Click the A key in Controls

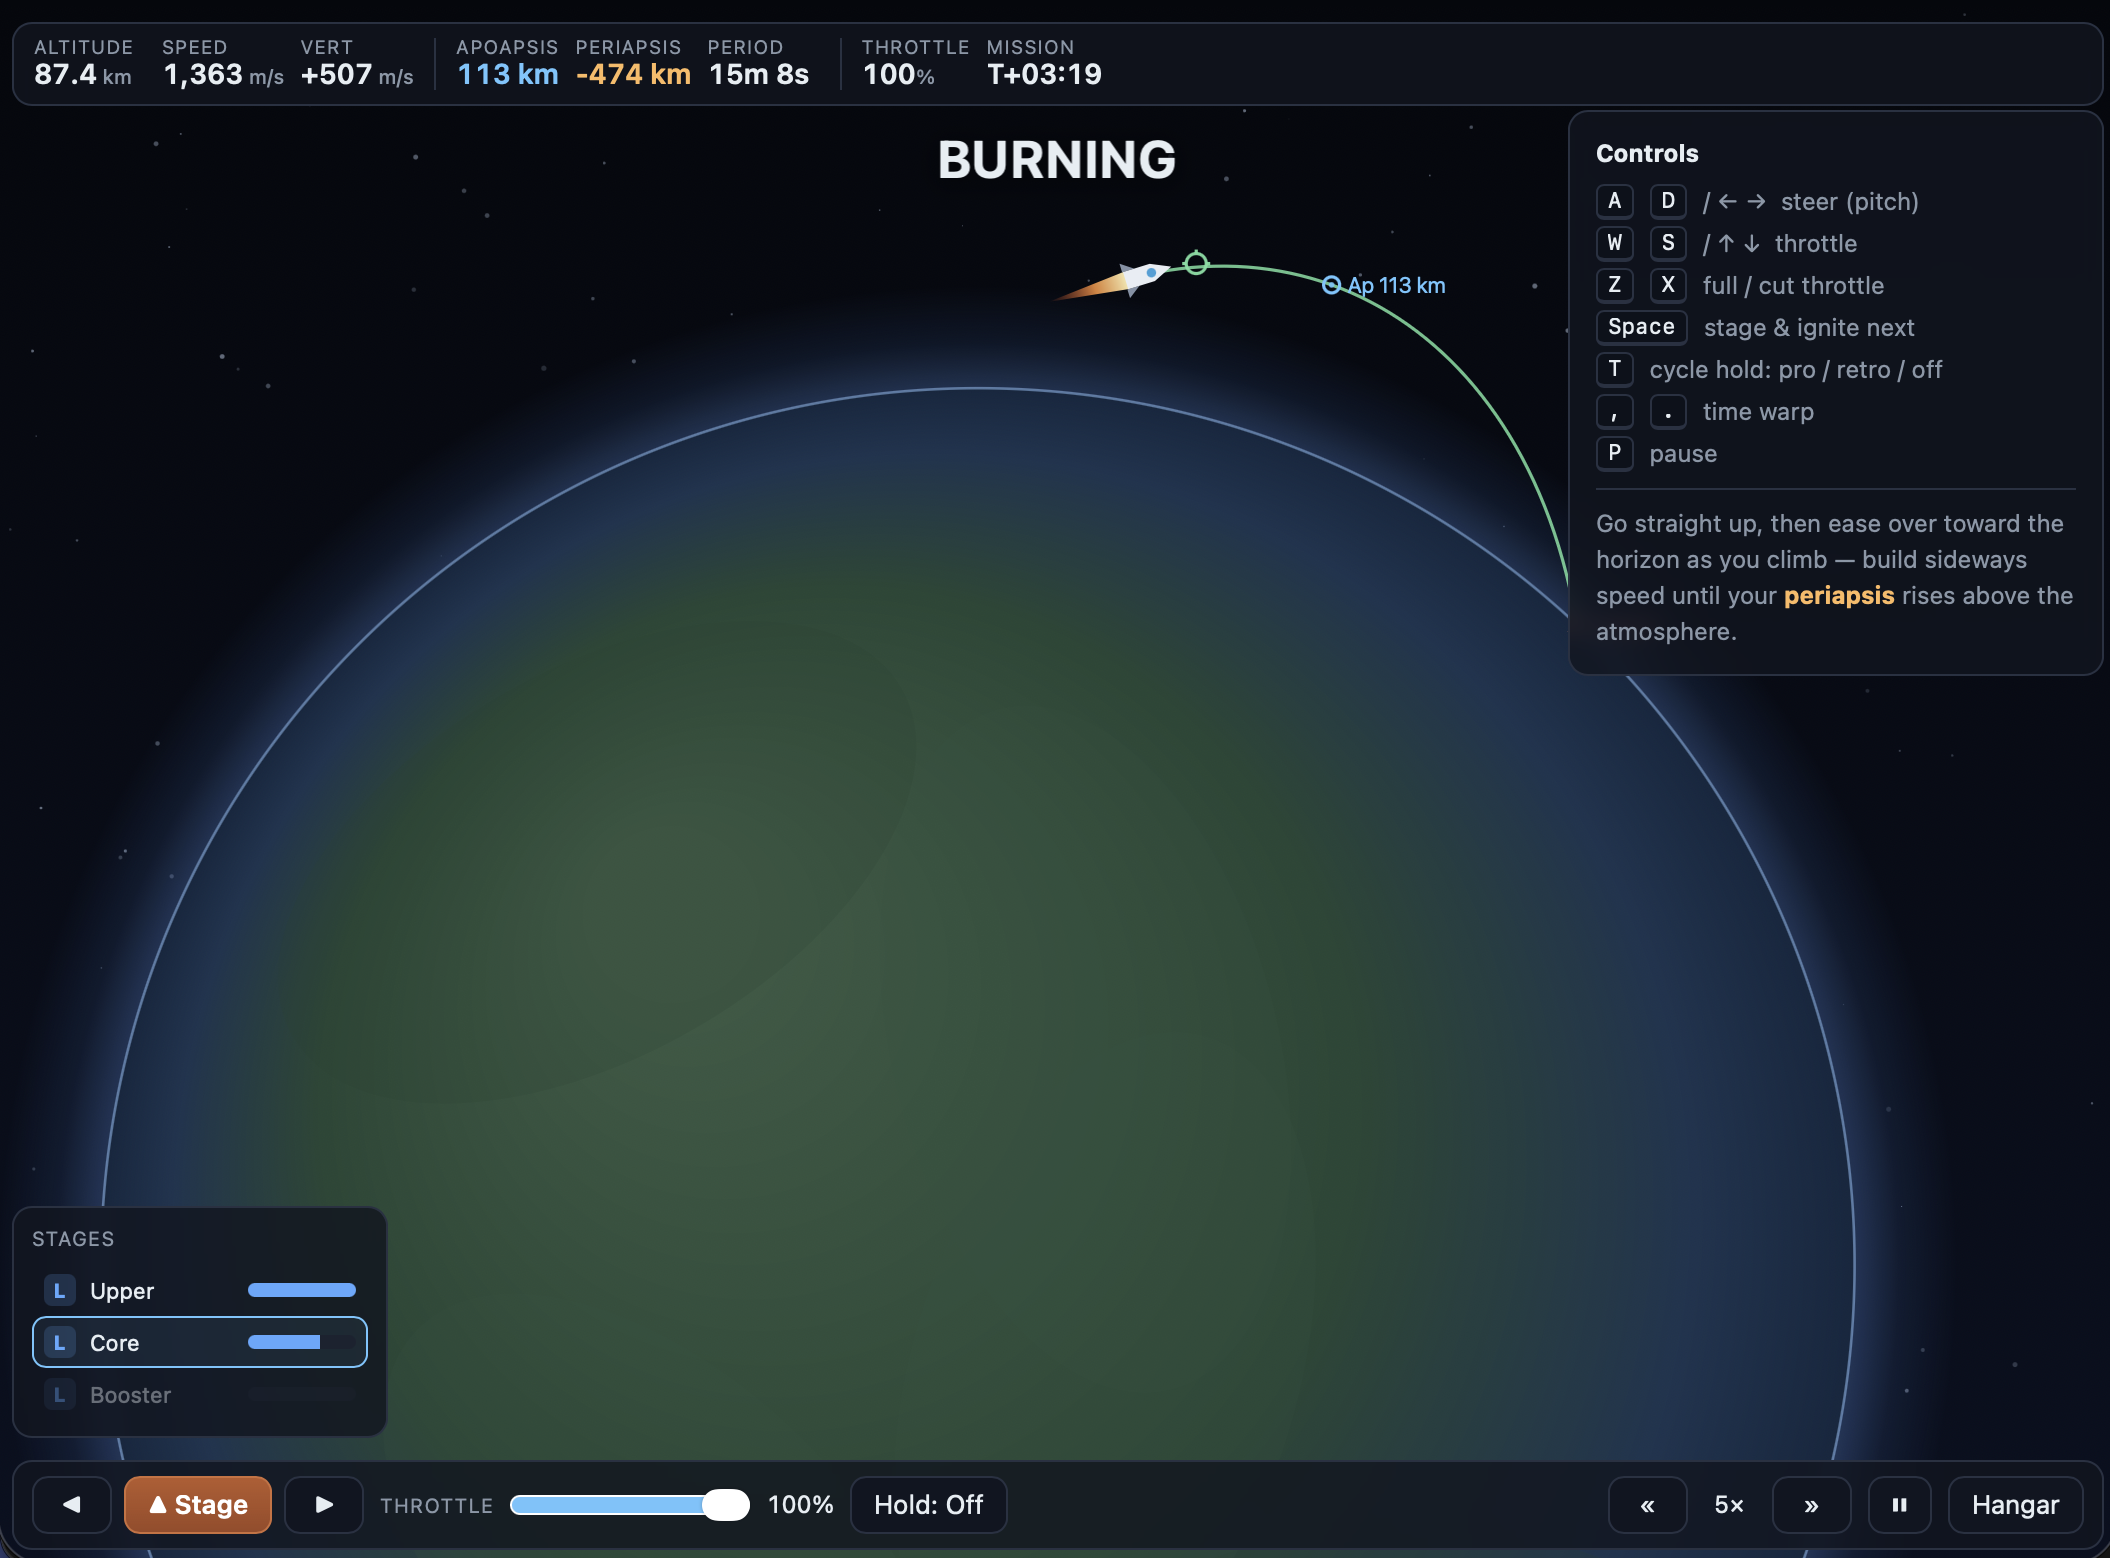click(x=1614, y=201)
